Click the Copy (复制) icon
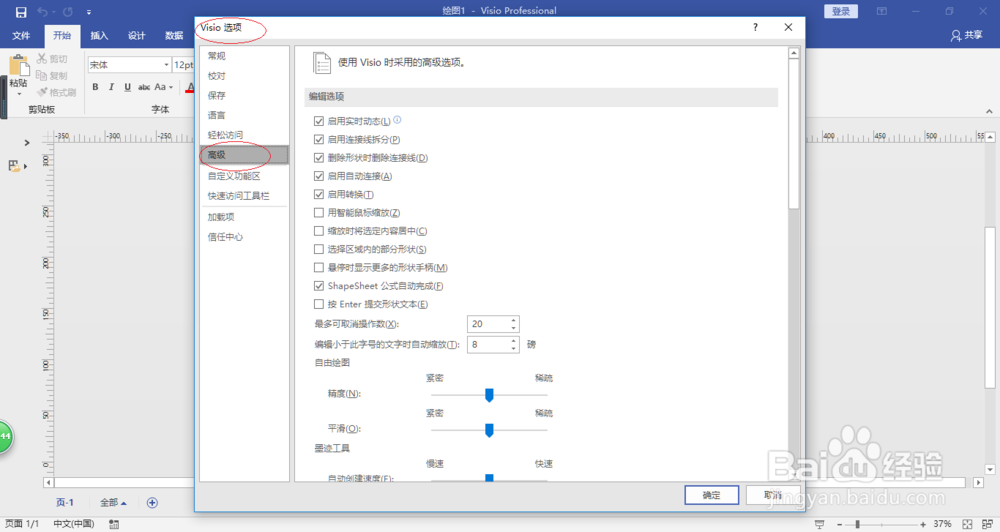The height and width of the screenshot is (532, 1000). click(x=42, y=75)
